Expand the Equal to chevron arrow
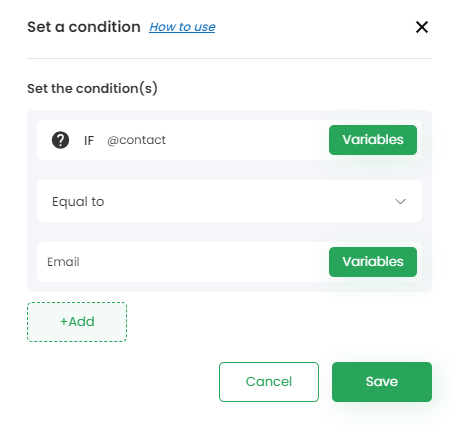The height and width of the screenshot is (432, 457). pos(400,201)
